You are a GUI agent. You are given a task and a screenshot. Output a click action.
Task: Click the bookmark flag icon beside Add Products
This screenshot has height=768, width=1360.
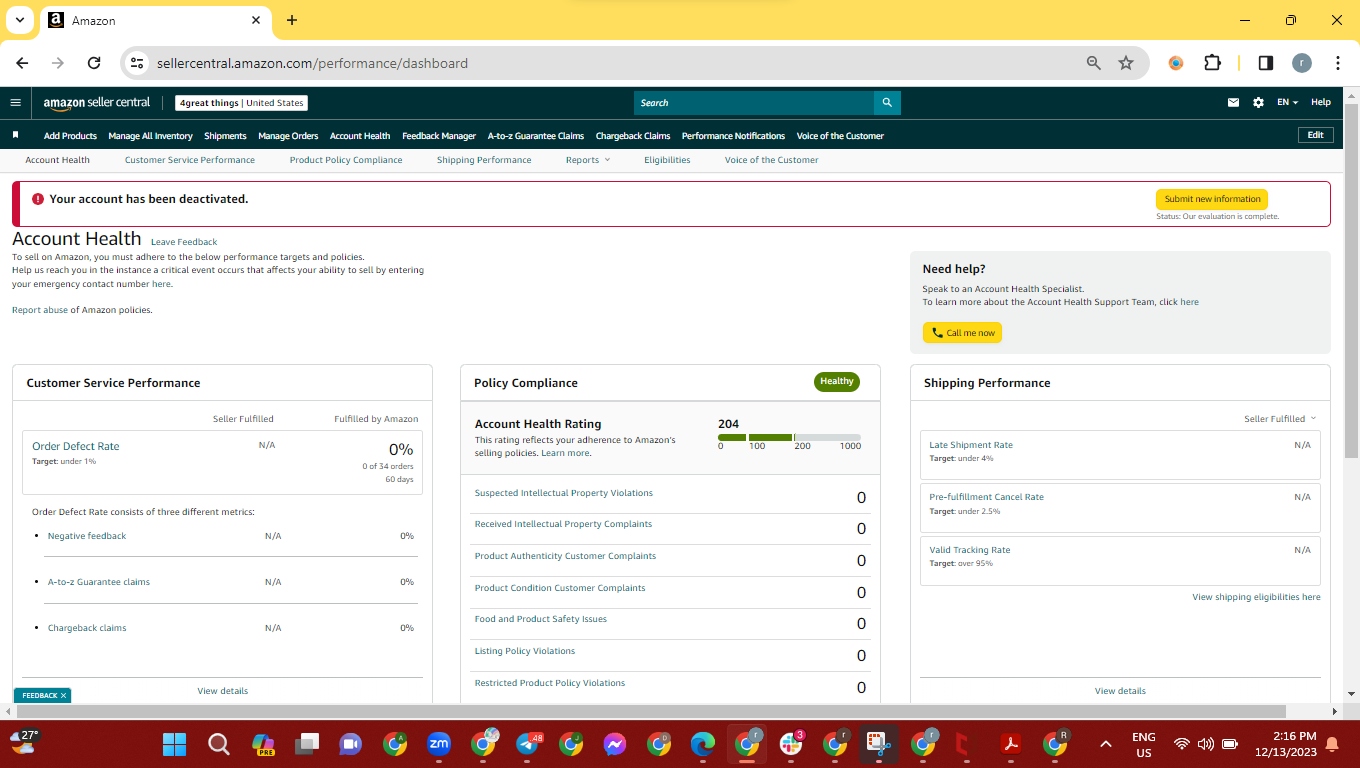point(16,135)
